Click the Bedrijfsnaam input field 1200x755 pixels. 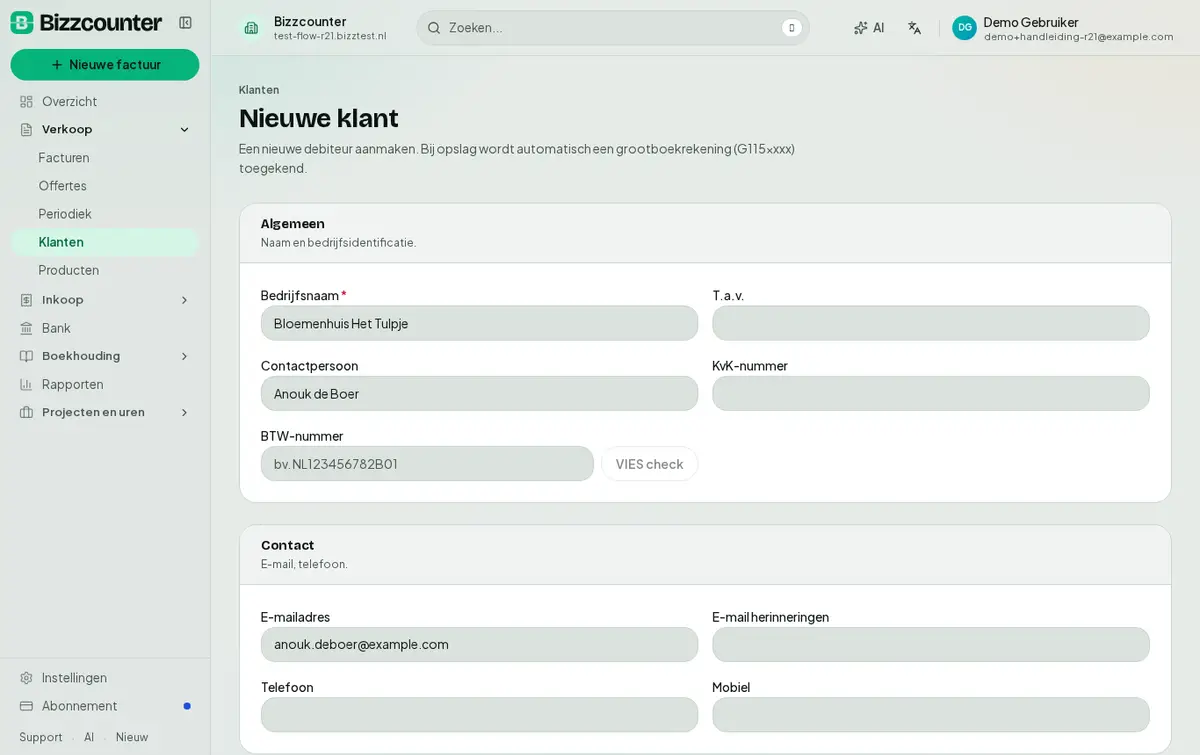pos(479,323)
